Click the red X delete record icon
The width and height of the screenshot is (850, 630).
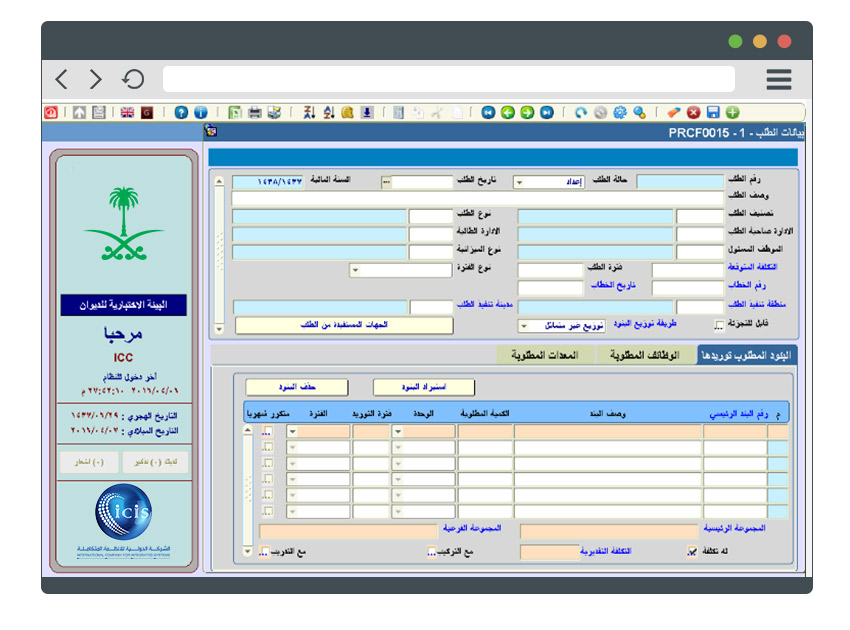(693, 112)
